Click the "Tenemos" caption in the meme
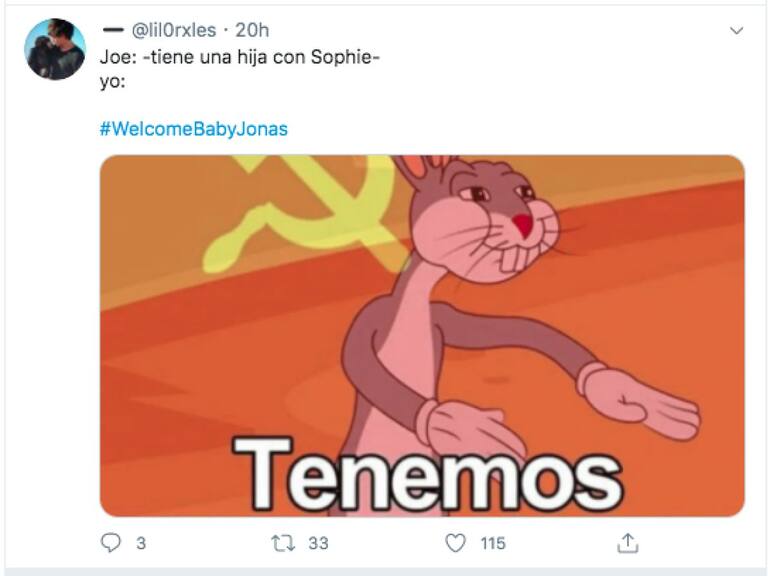 427,475
